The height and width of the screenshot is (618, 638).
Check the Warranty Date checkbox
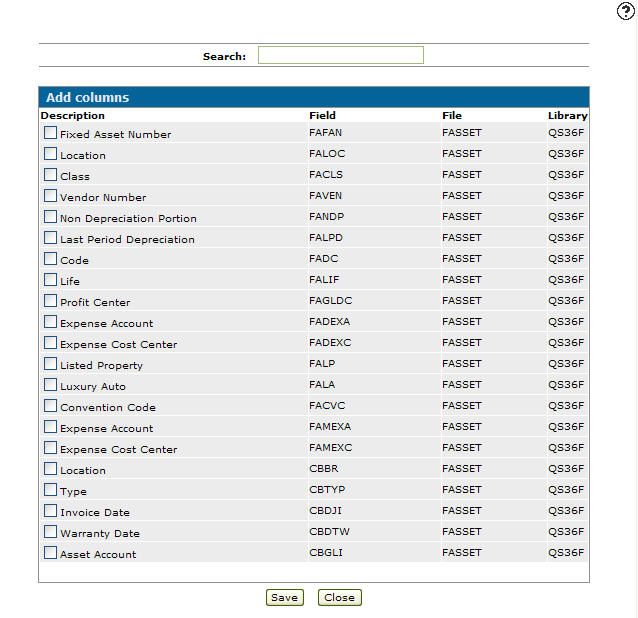click(50, 532)
